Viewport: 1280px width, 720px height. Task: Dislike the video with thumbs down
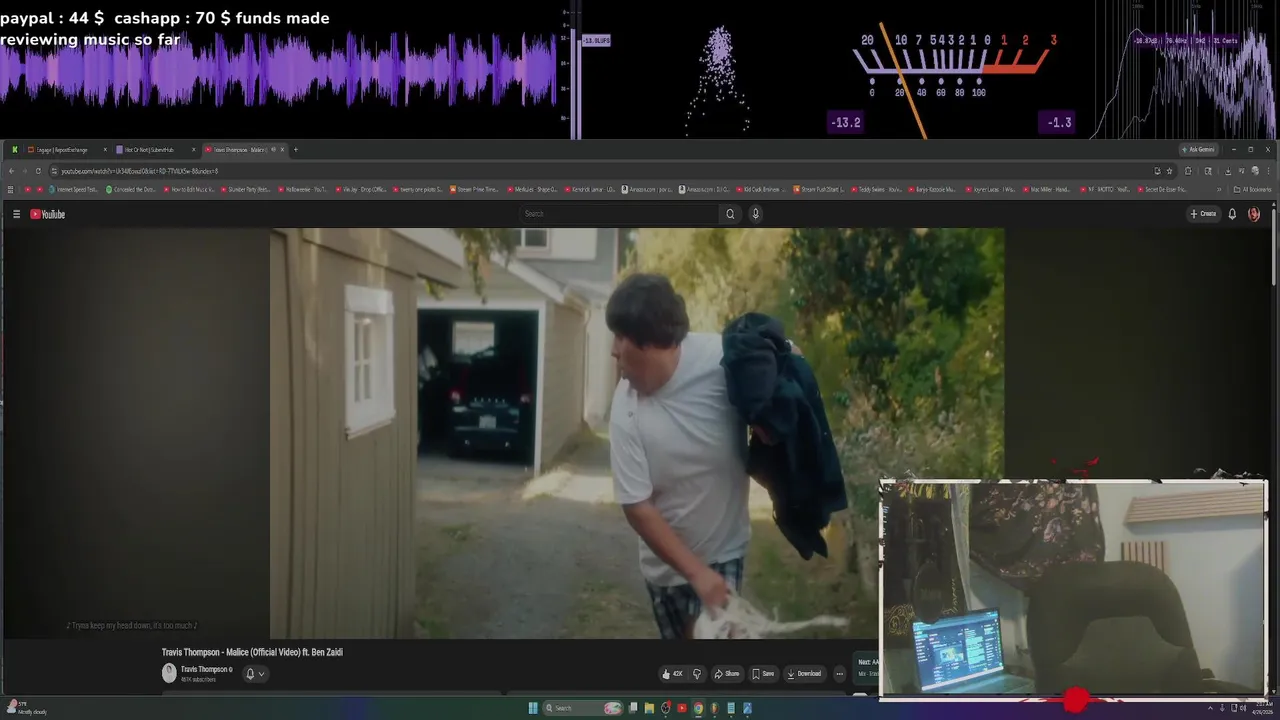click(x=697, y=674)
